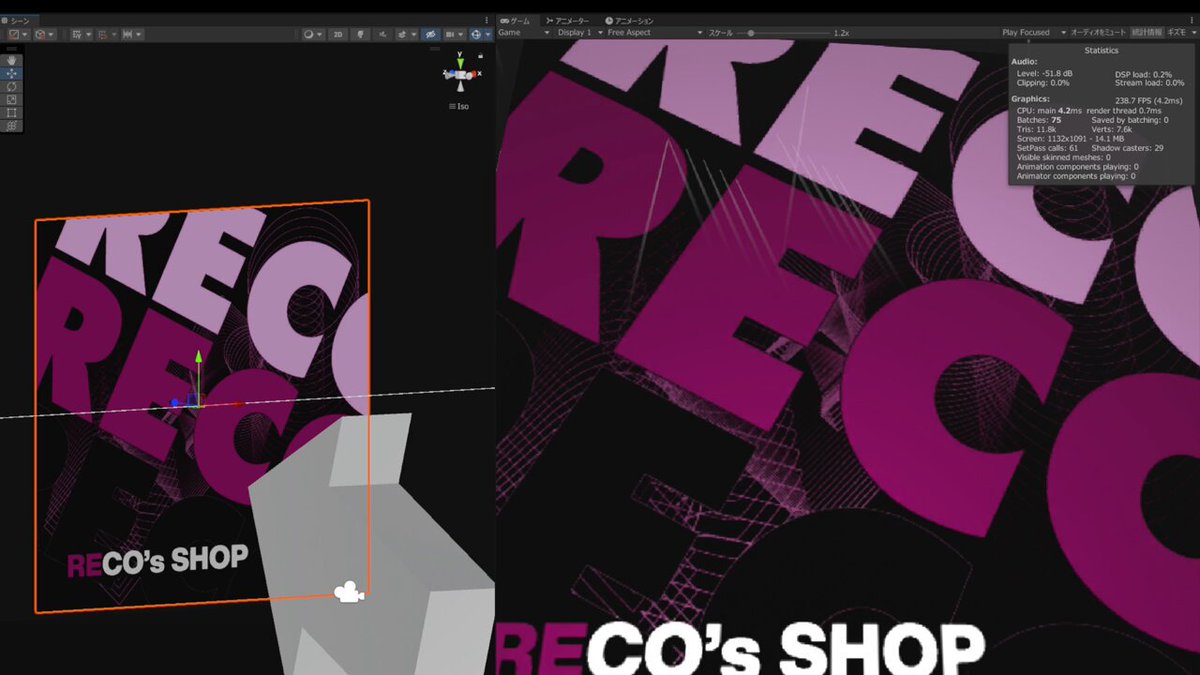This screenshot has height=675, width=1200.
Task: Expand the scene gizmos dropdown arrow
Action: [x=488, y=34]
